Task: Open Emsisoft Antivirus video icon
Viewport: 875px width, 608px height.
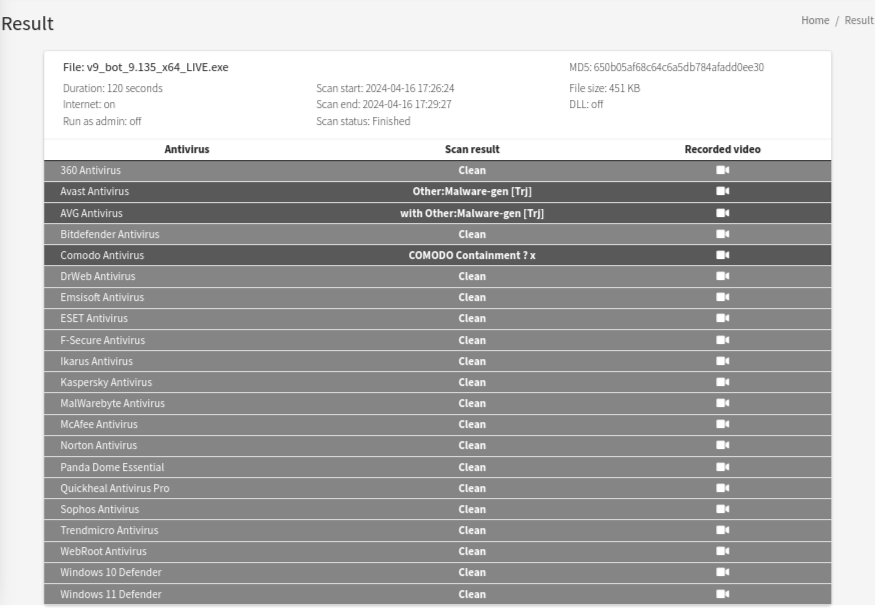Action: pyautogui.click(x=723, y=297)
